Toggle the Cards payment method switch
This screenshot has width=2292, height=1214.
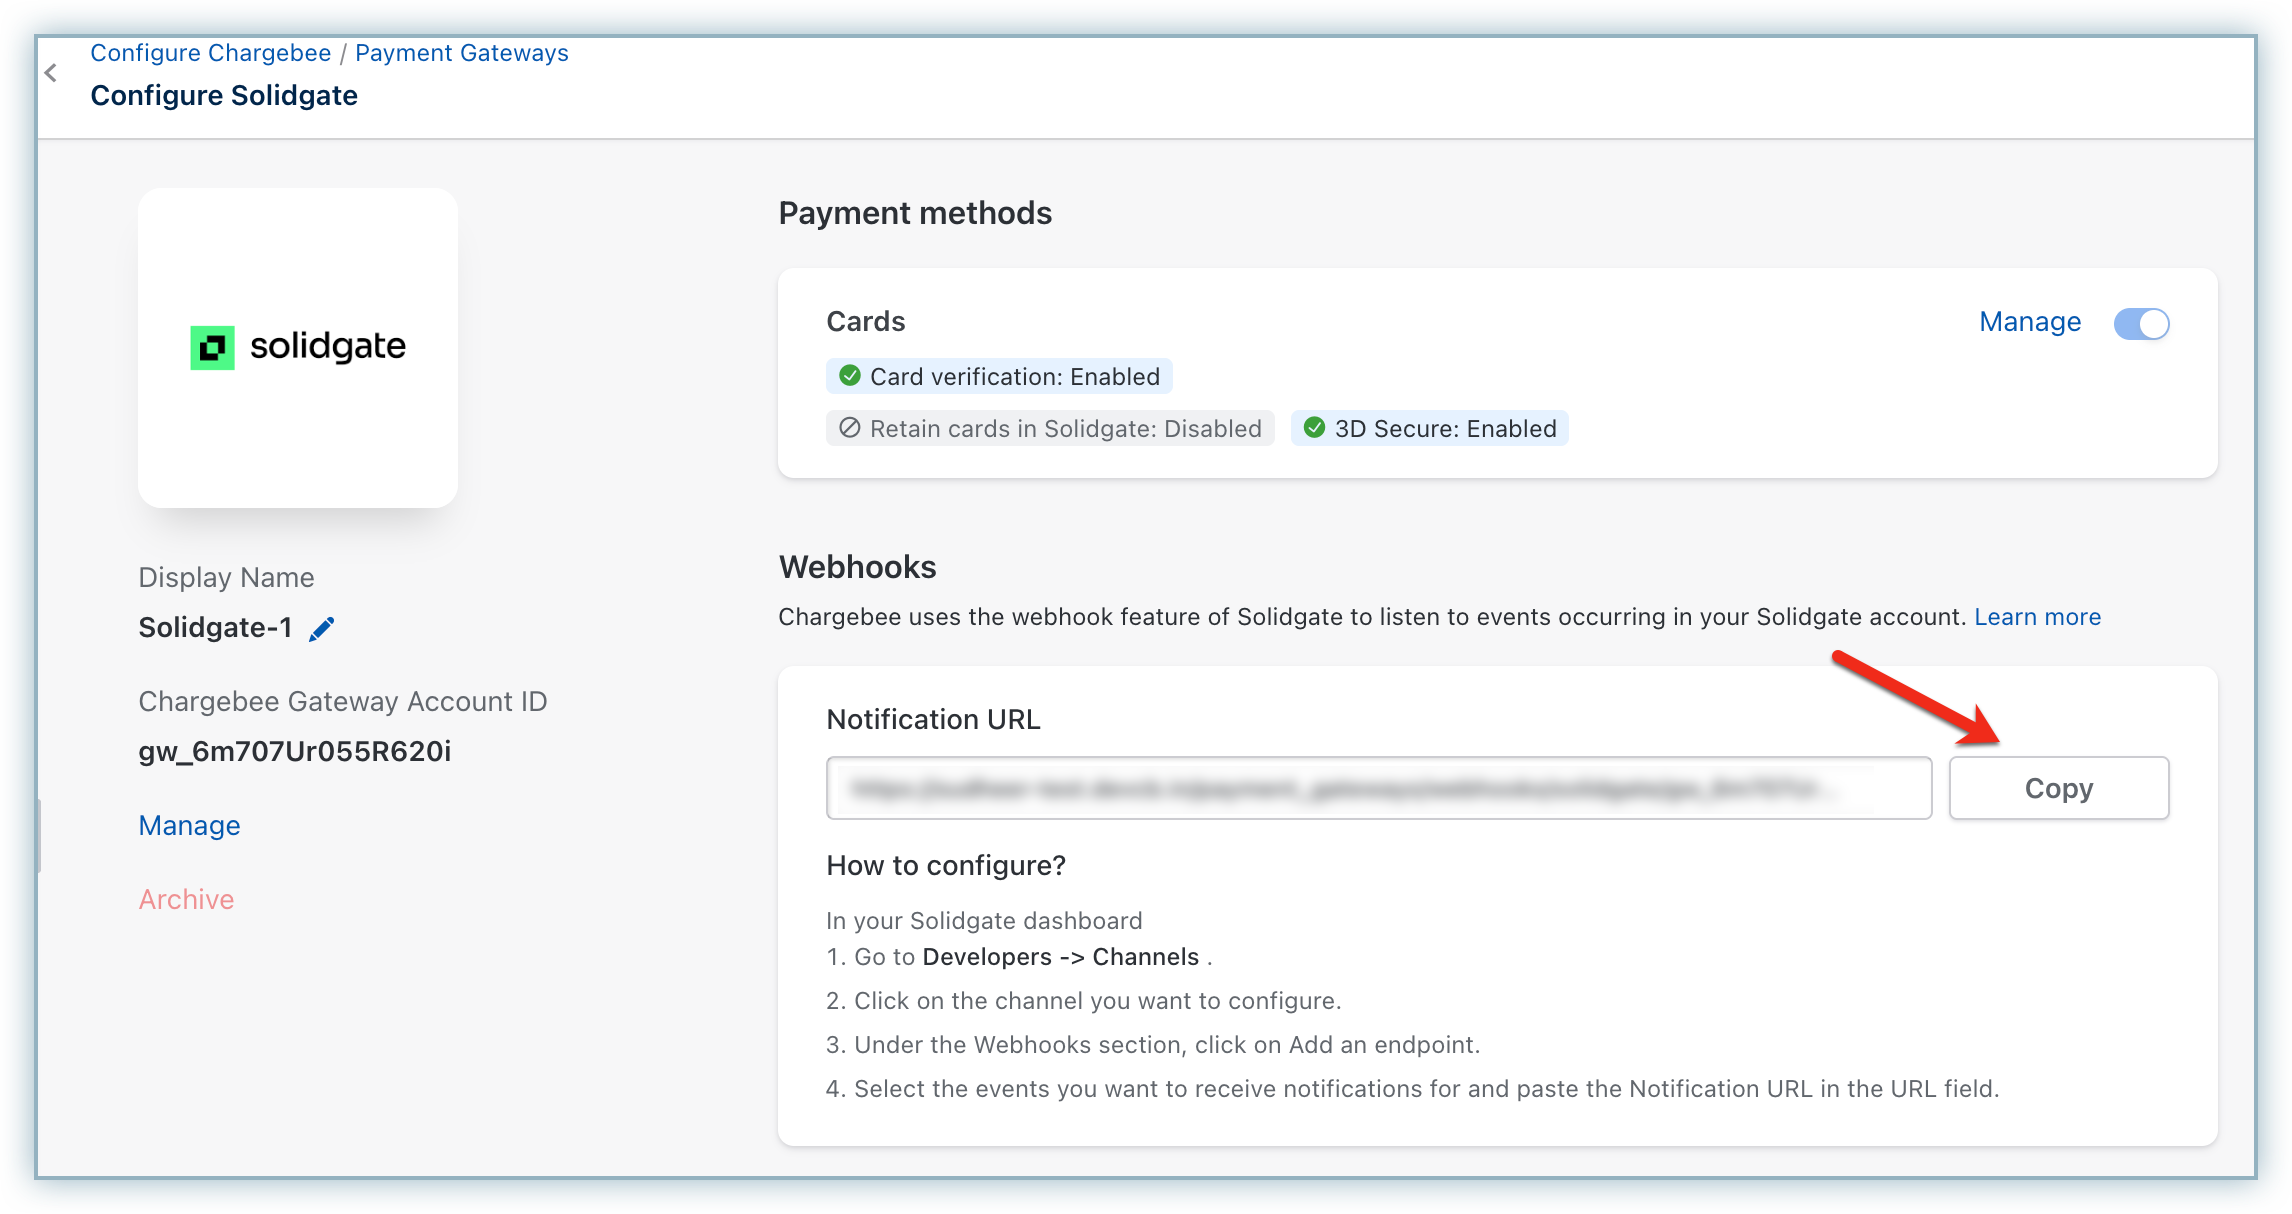(2141, 324)
